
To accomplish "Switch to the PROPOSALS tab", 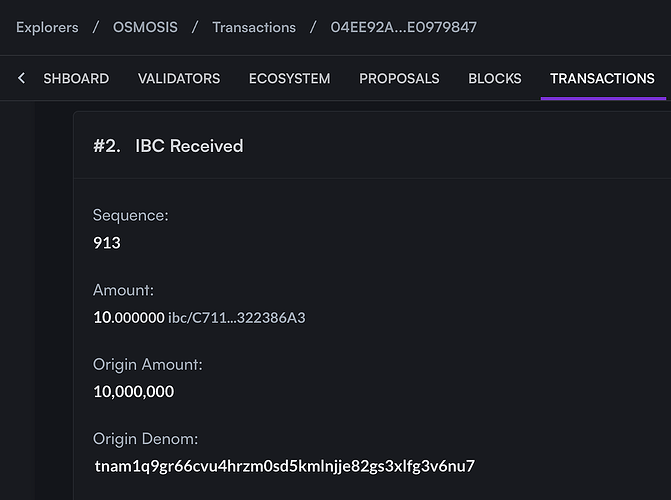I will [x=399, y=78].
